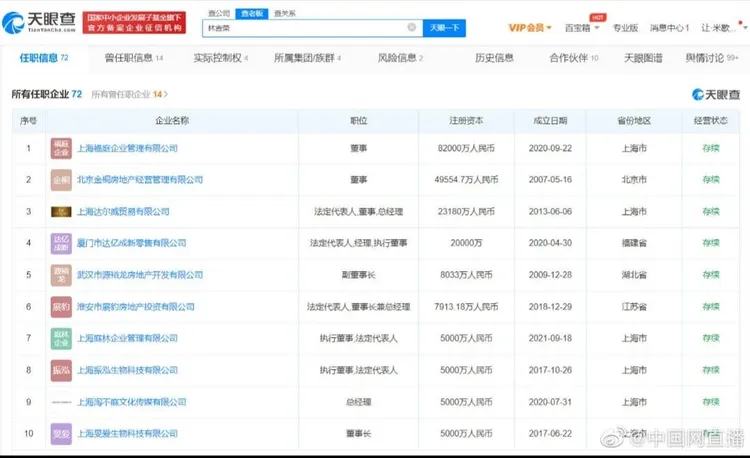Open the 天眼图谱 tab
The height and width of the screenshot is (458, 750).
643,58
